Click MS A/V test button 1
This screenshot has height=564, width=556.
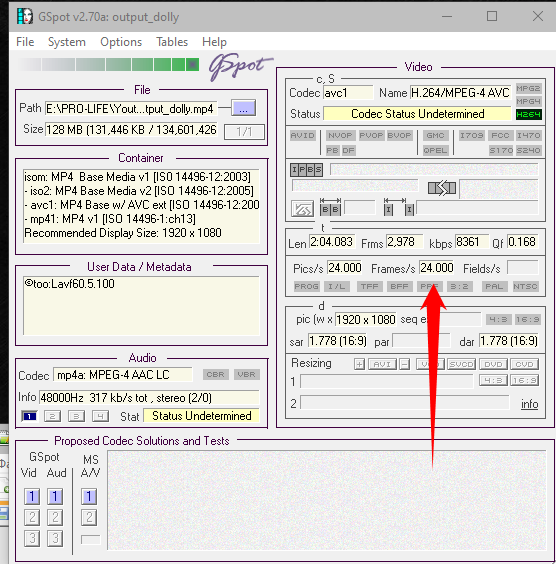[88, 496]
